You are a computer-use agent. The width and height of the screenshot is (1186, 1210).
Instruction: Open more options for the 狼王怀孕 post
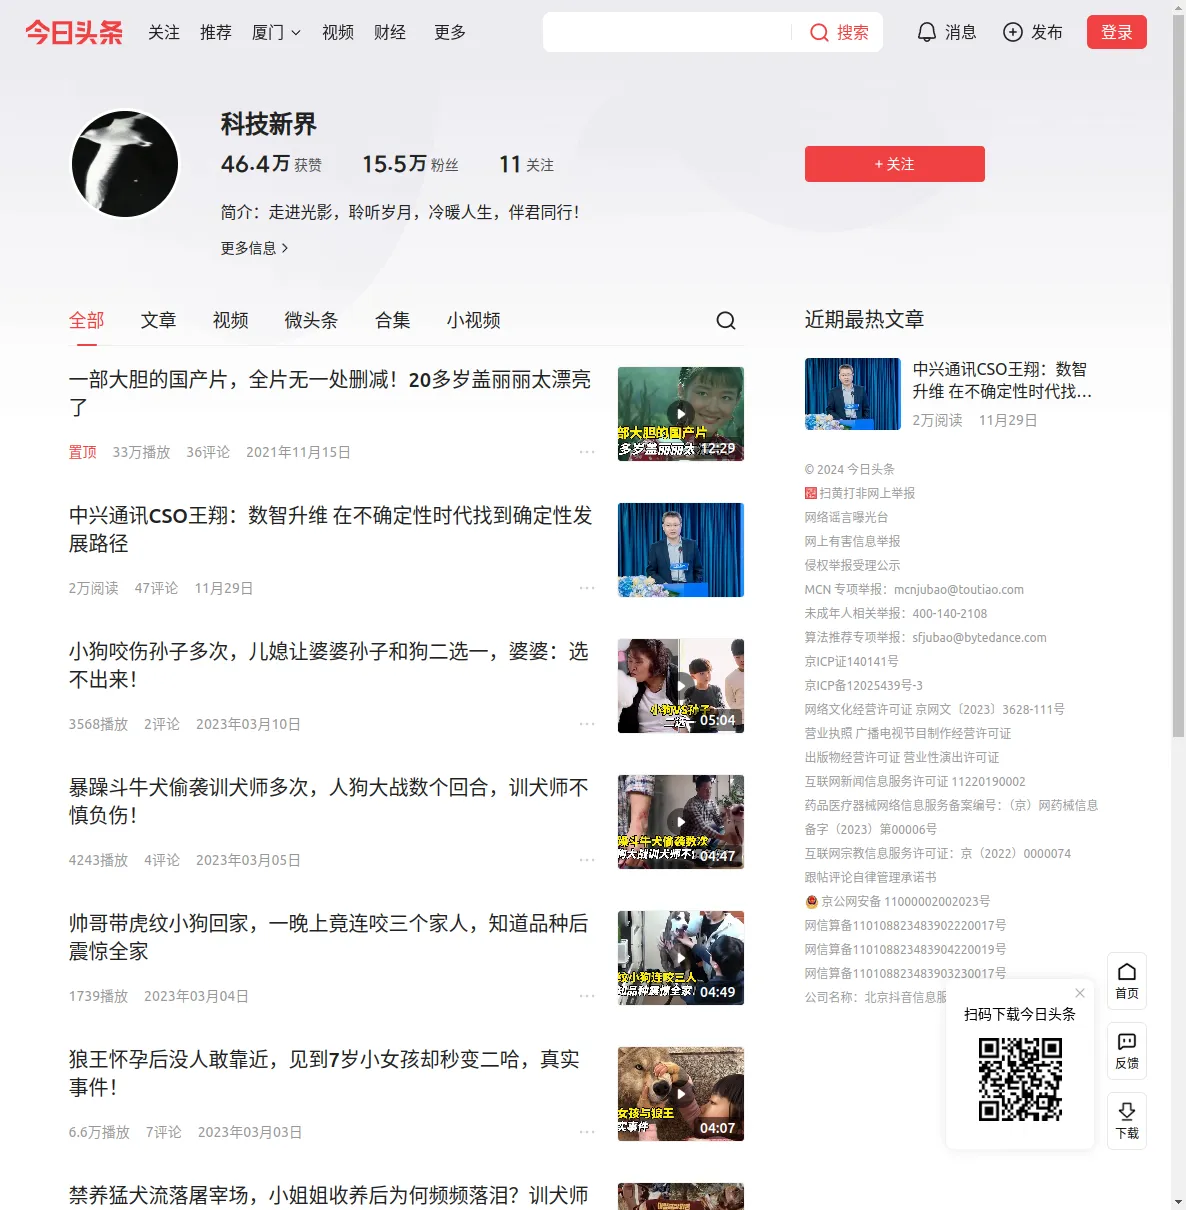tap(587, 1132)
